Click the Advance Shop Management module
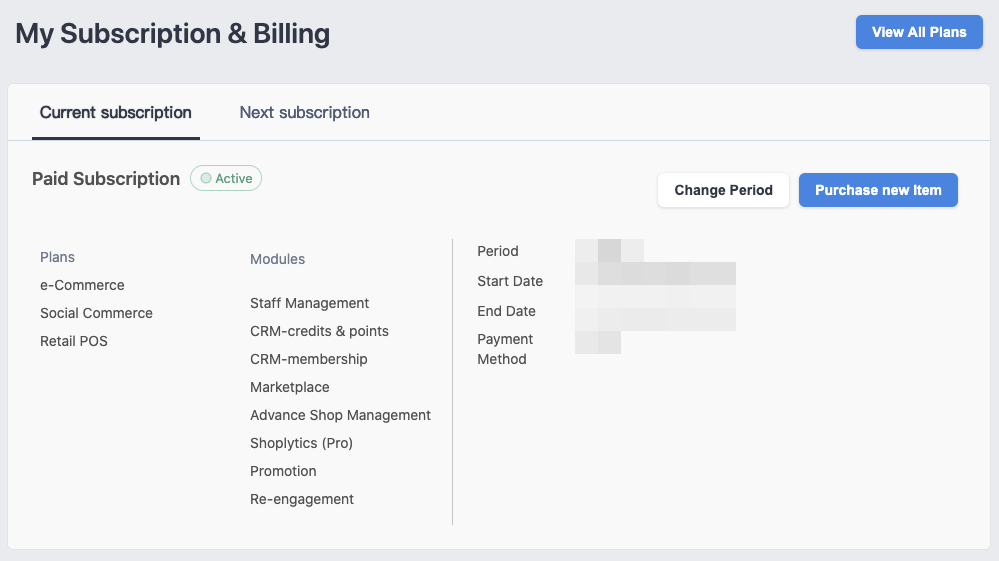Viewport: 999px width, 561px height. pos(340,415)
